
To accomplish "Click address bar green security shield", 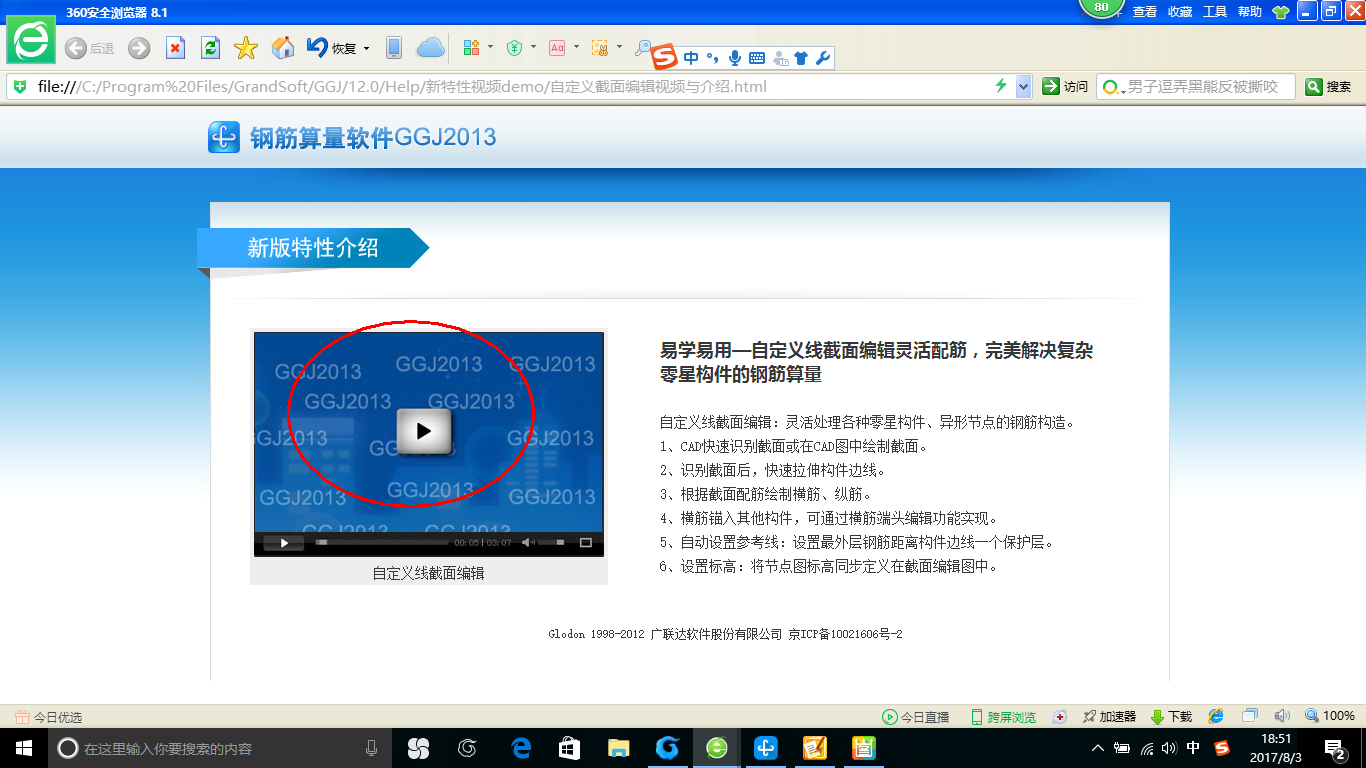I will click(x=20, y=87).
